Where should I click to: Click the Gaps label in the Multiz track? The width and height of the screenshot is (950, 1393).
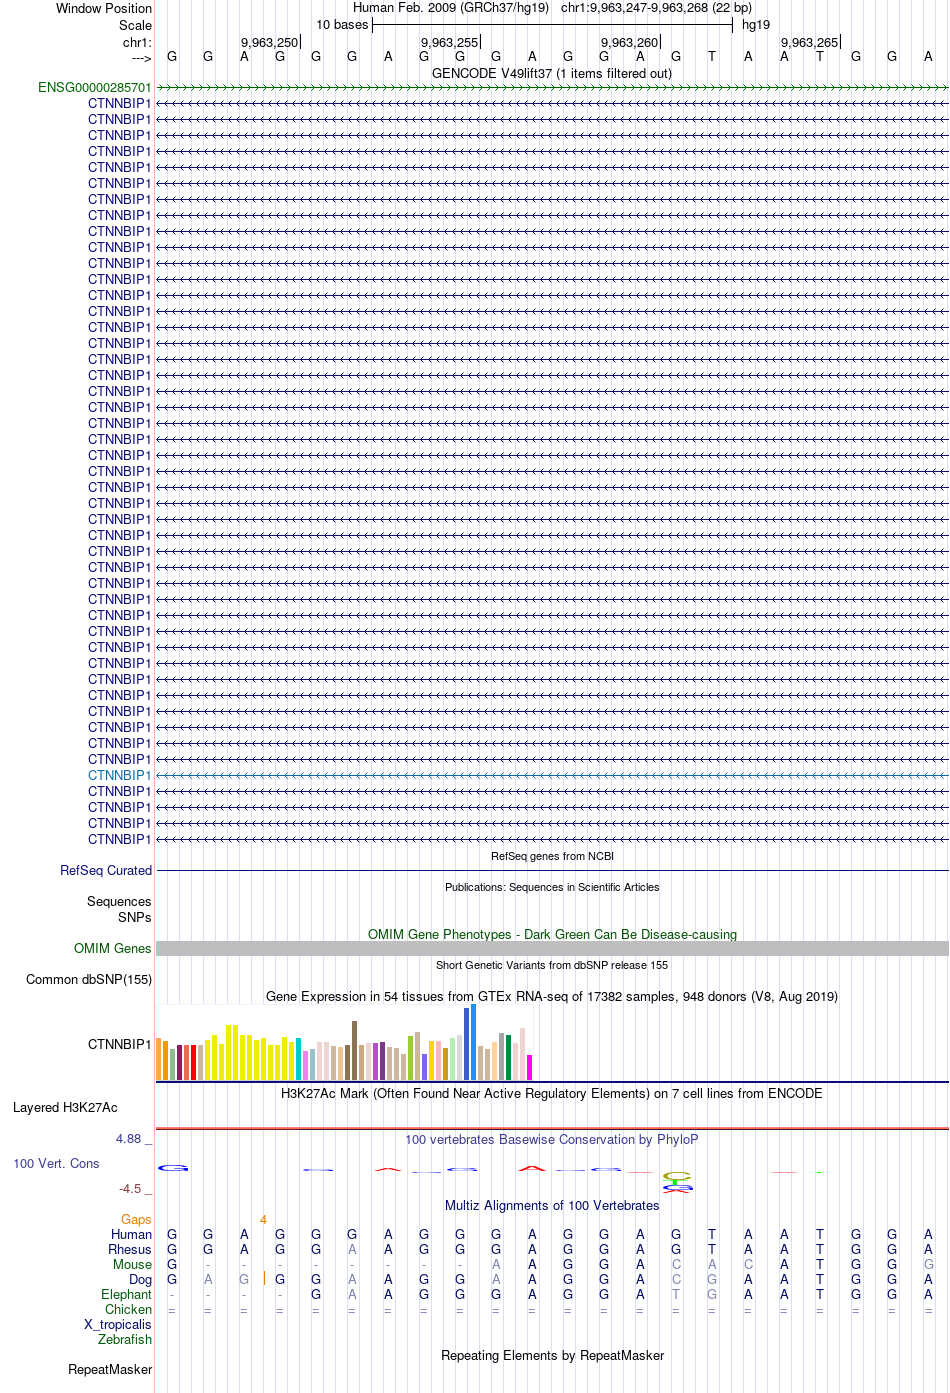pyautogui.click(x=136, y=1220)
